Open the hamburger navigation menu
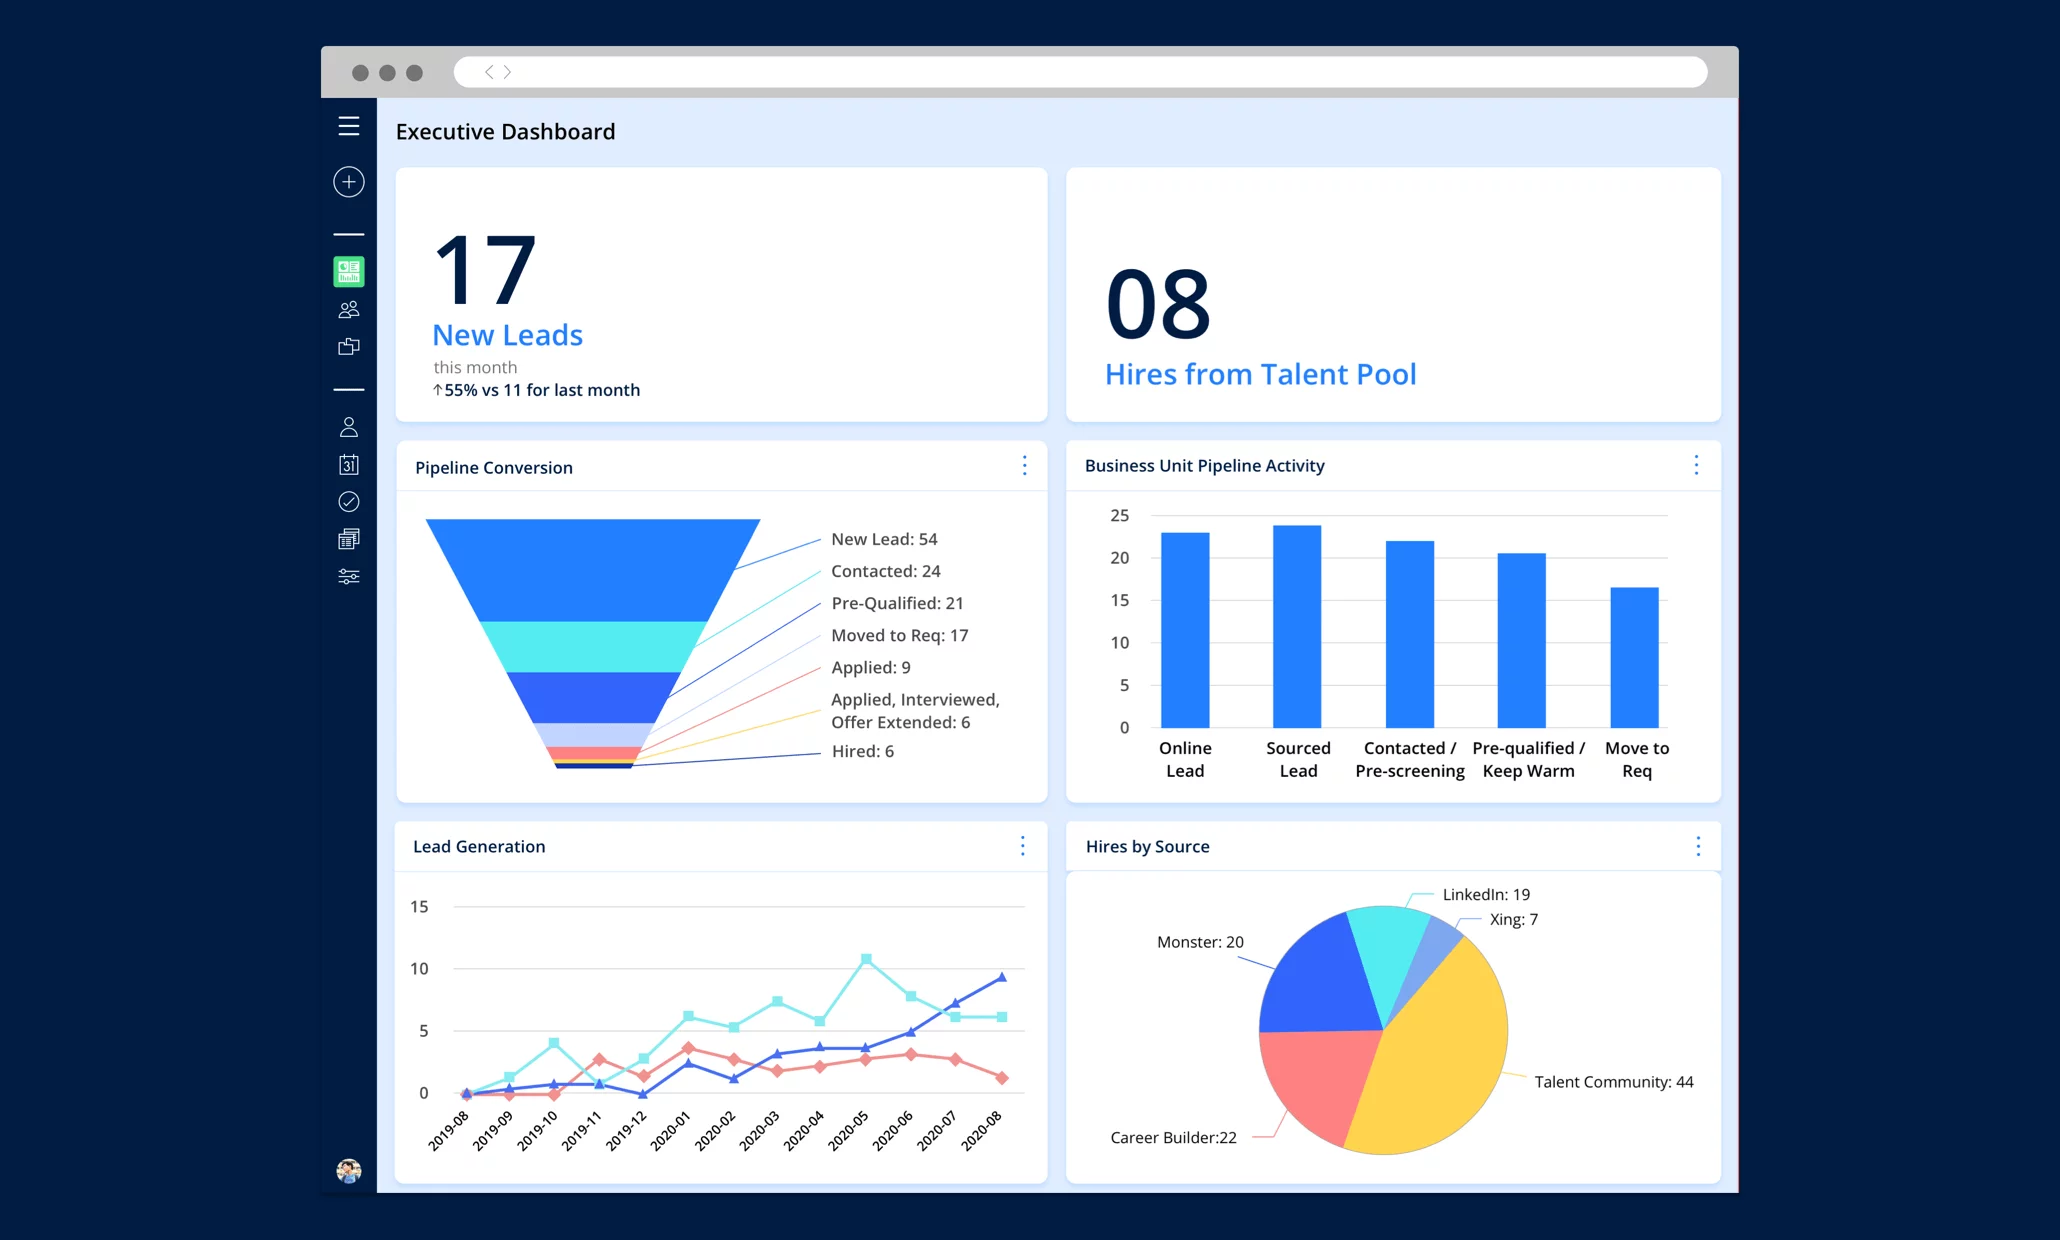 point(348,127)
